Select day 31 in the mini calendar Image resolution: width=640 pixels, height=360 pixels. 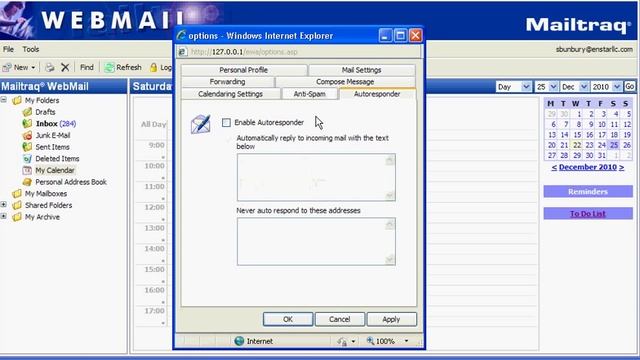pyautogui.click(x=602, y=156)
